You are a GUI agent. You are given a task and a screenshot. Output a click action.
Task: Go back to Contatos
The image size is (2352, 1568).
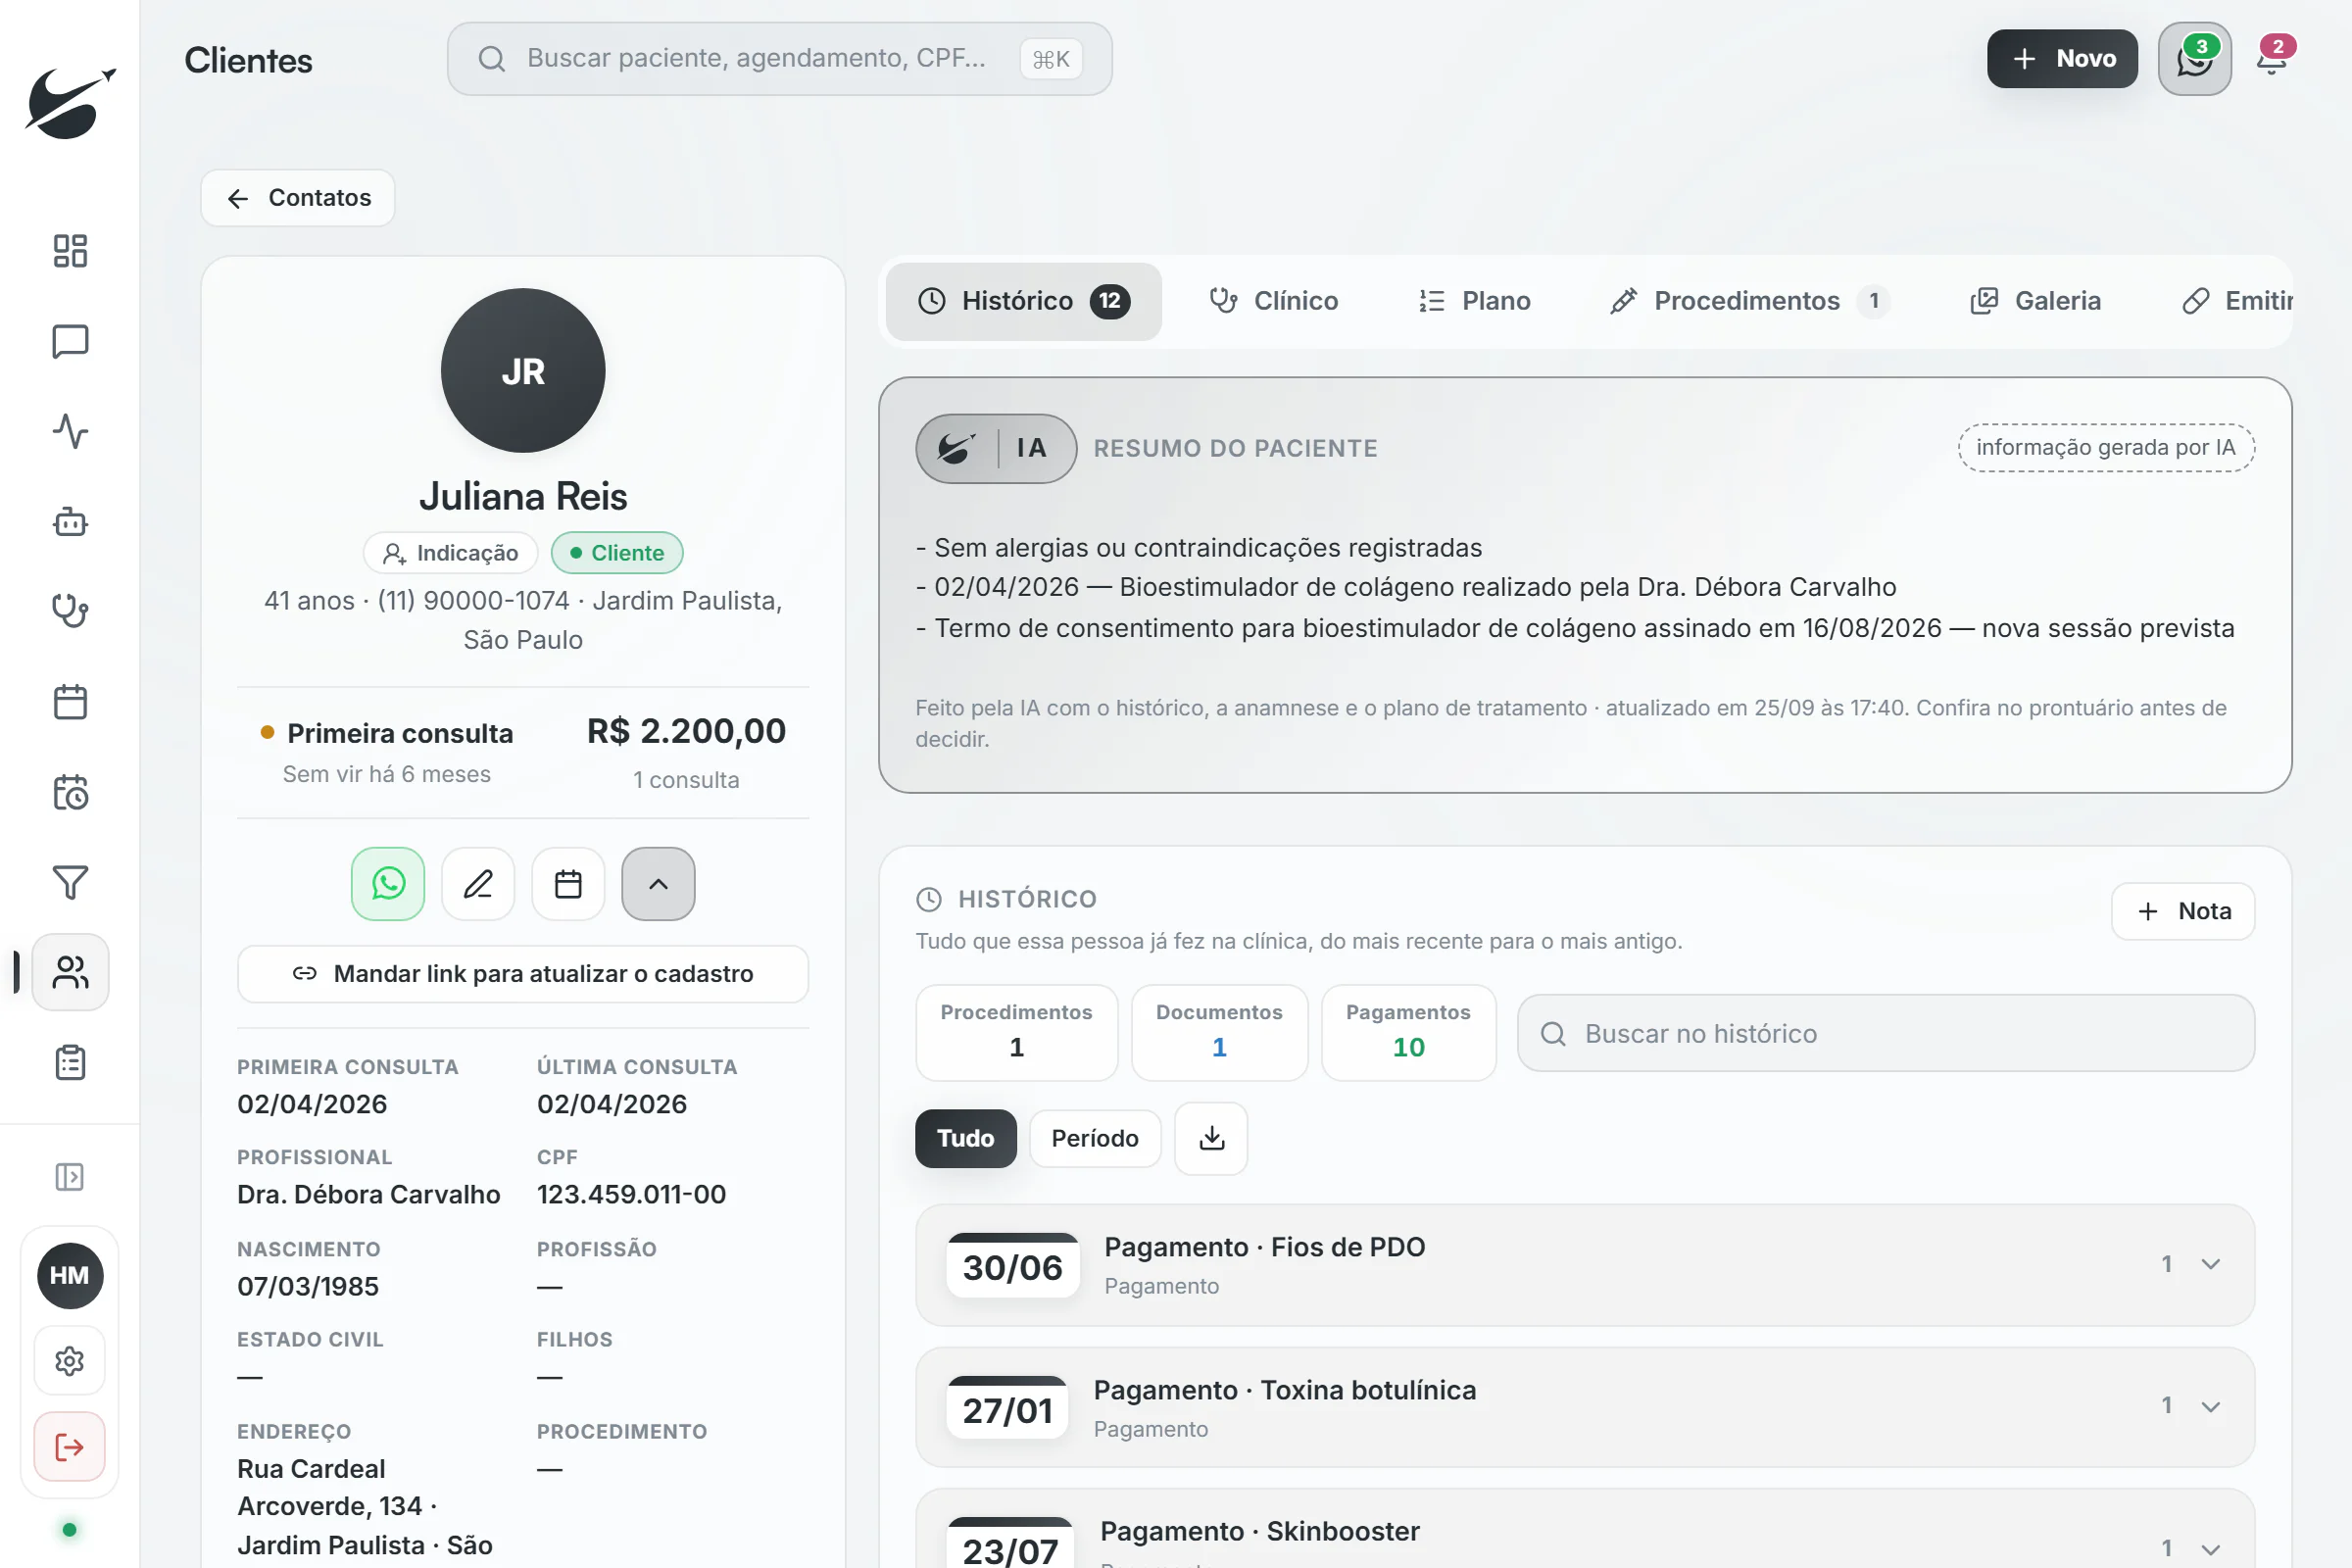pyautogui.click(x=298, y=198)
